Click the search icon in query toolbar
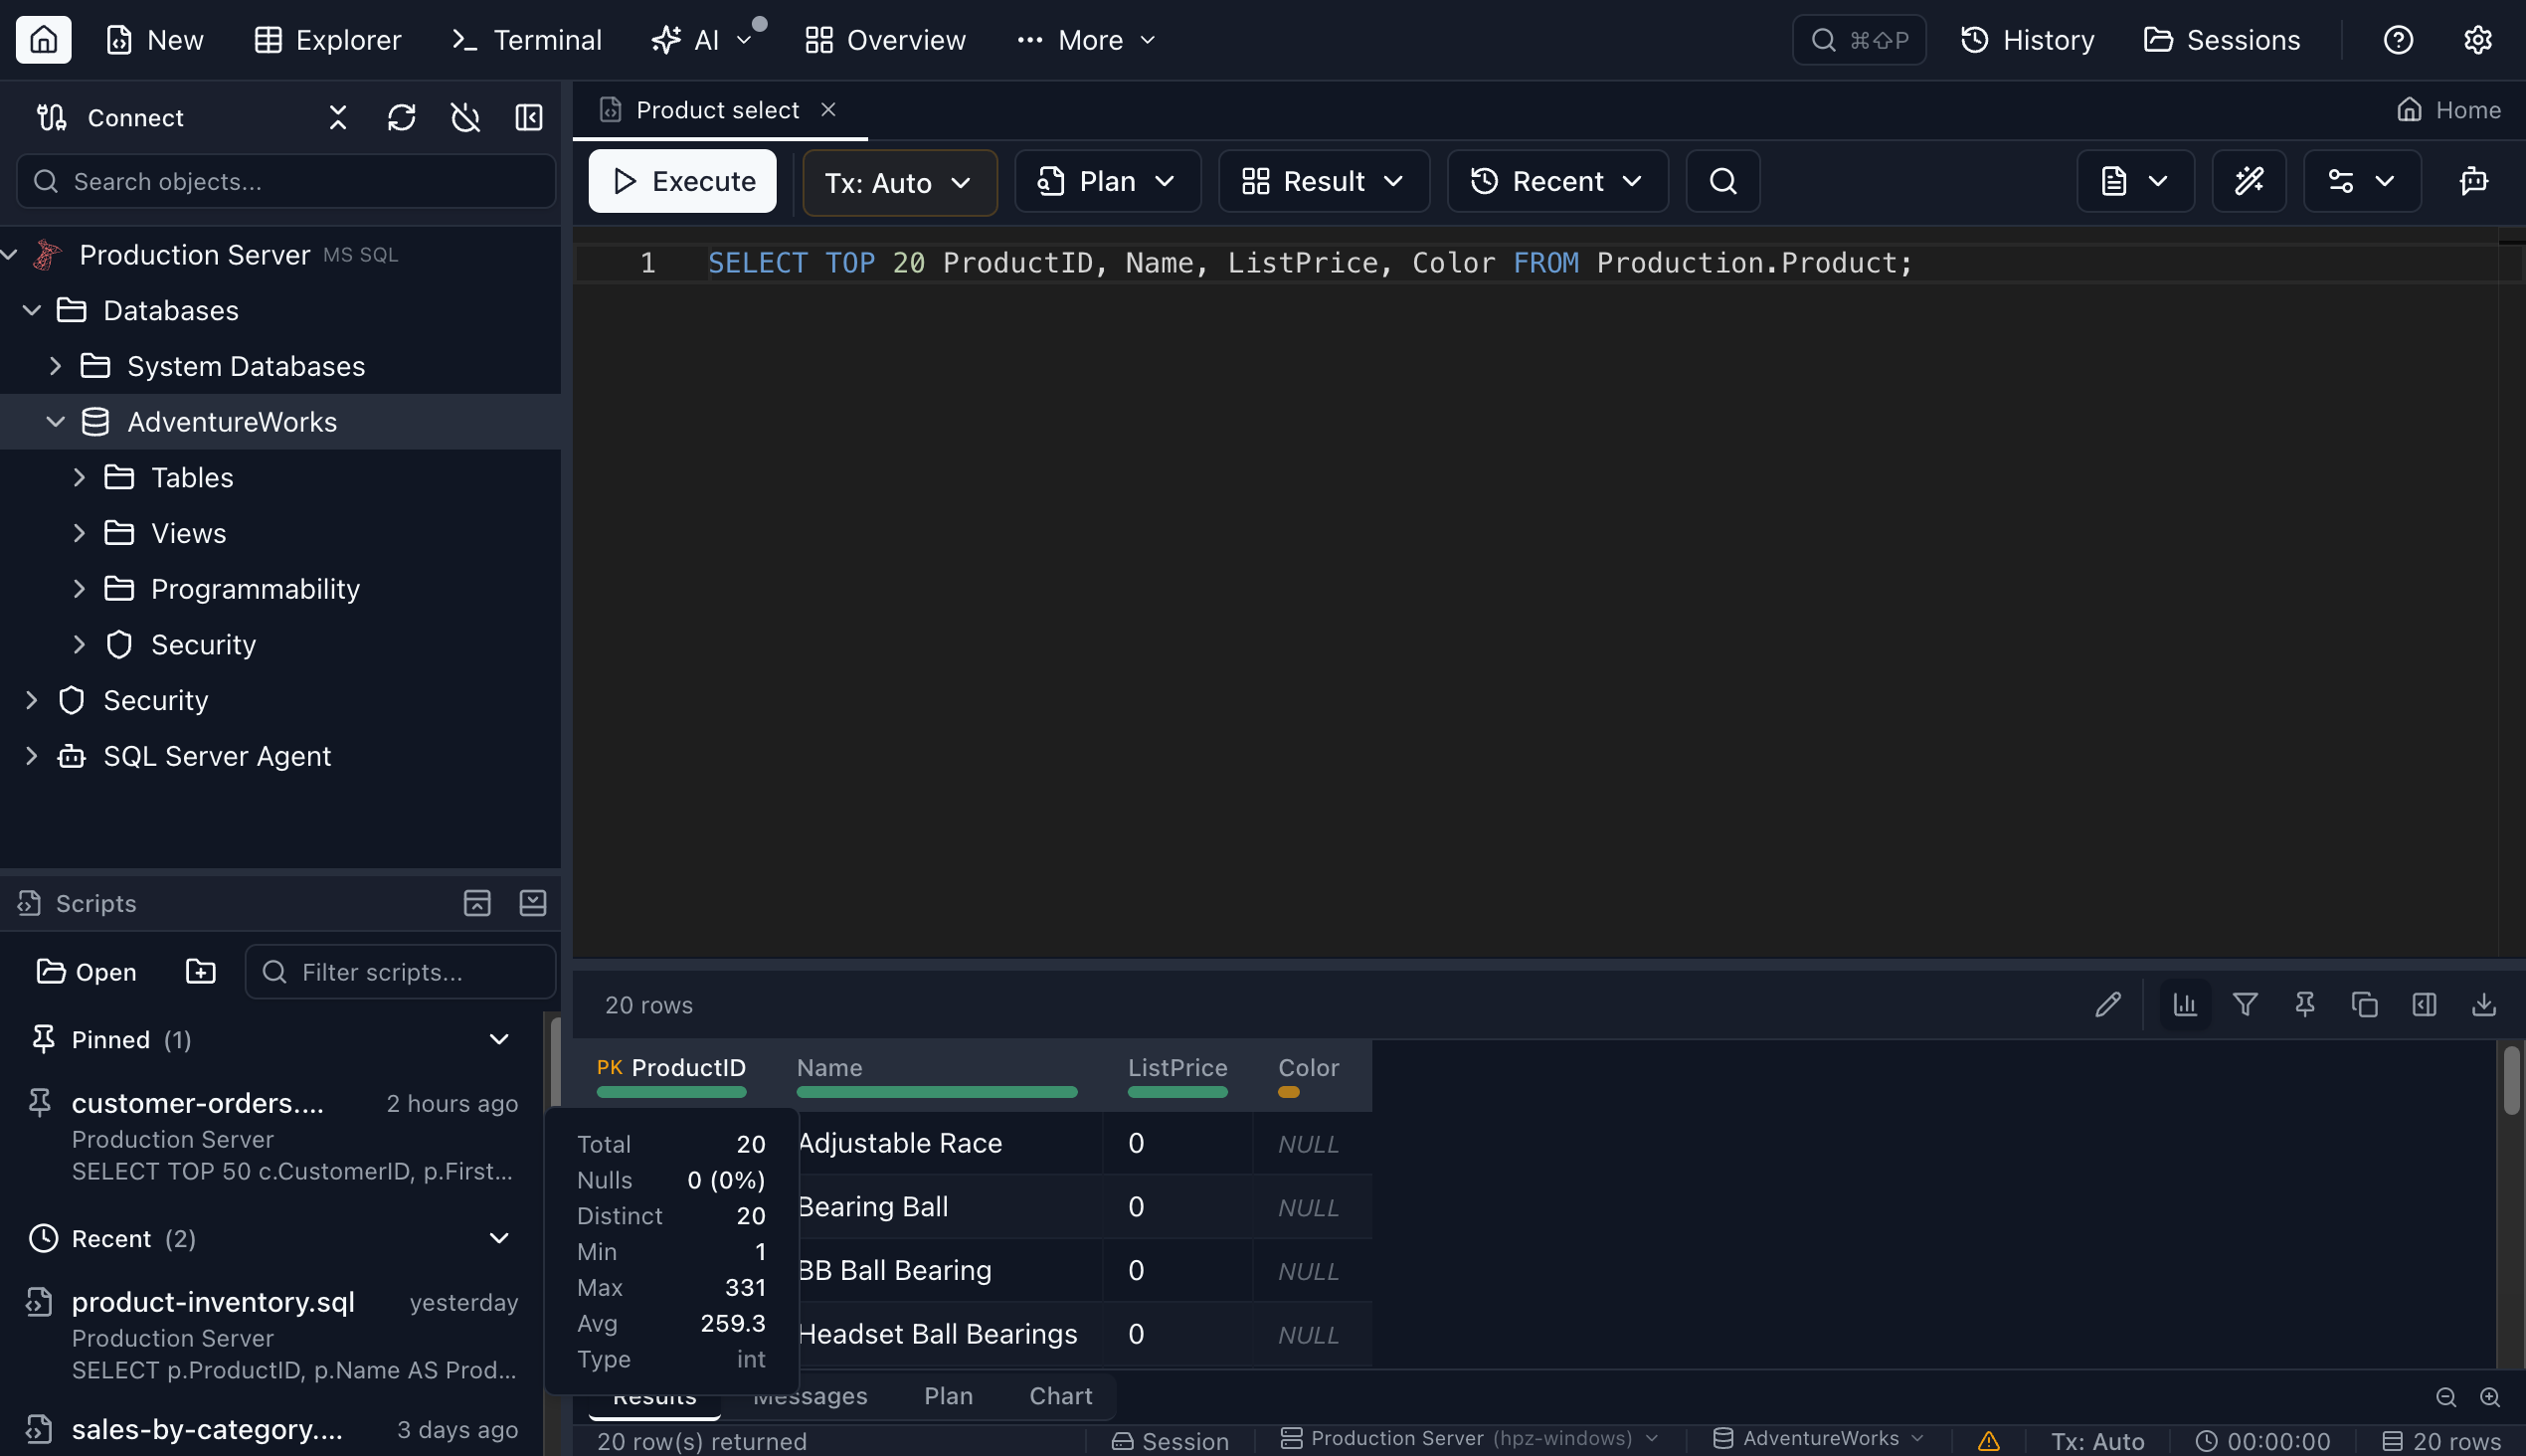Image resolution: width=2526 pixels, height=1456 pixels. pos(1722,181)
